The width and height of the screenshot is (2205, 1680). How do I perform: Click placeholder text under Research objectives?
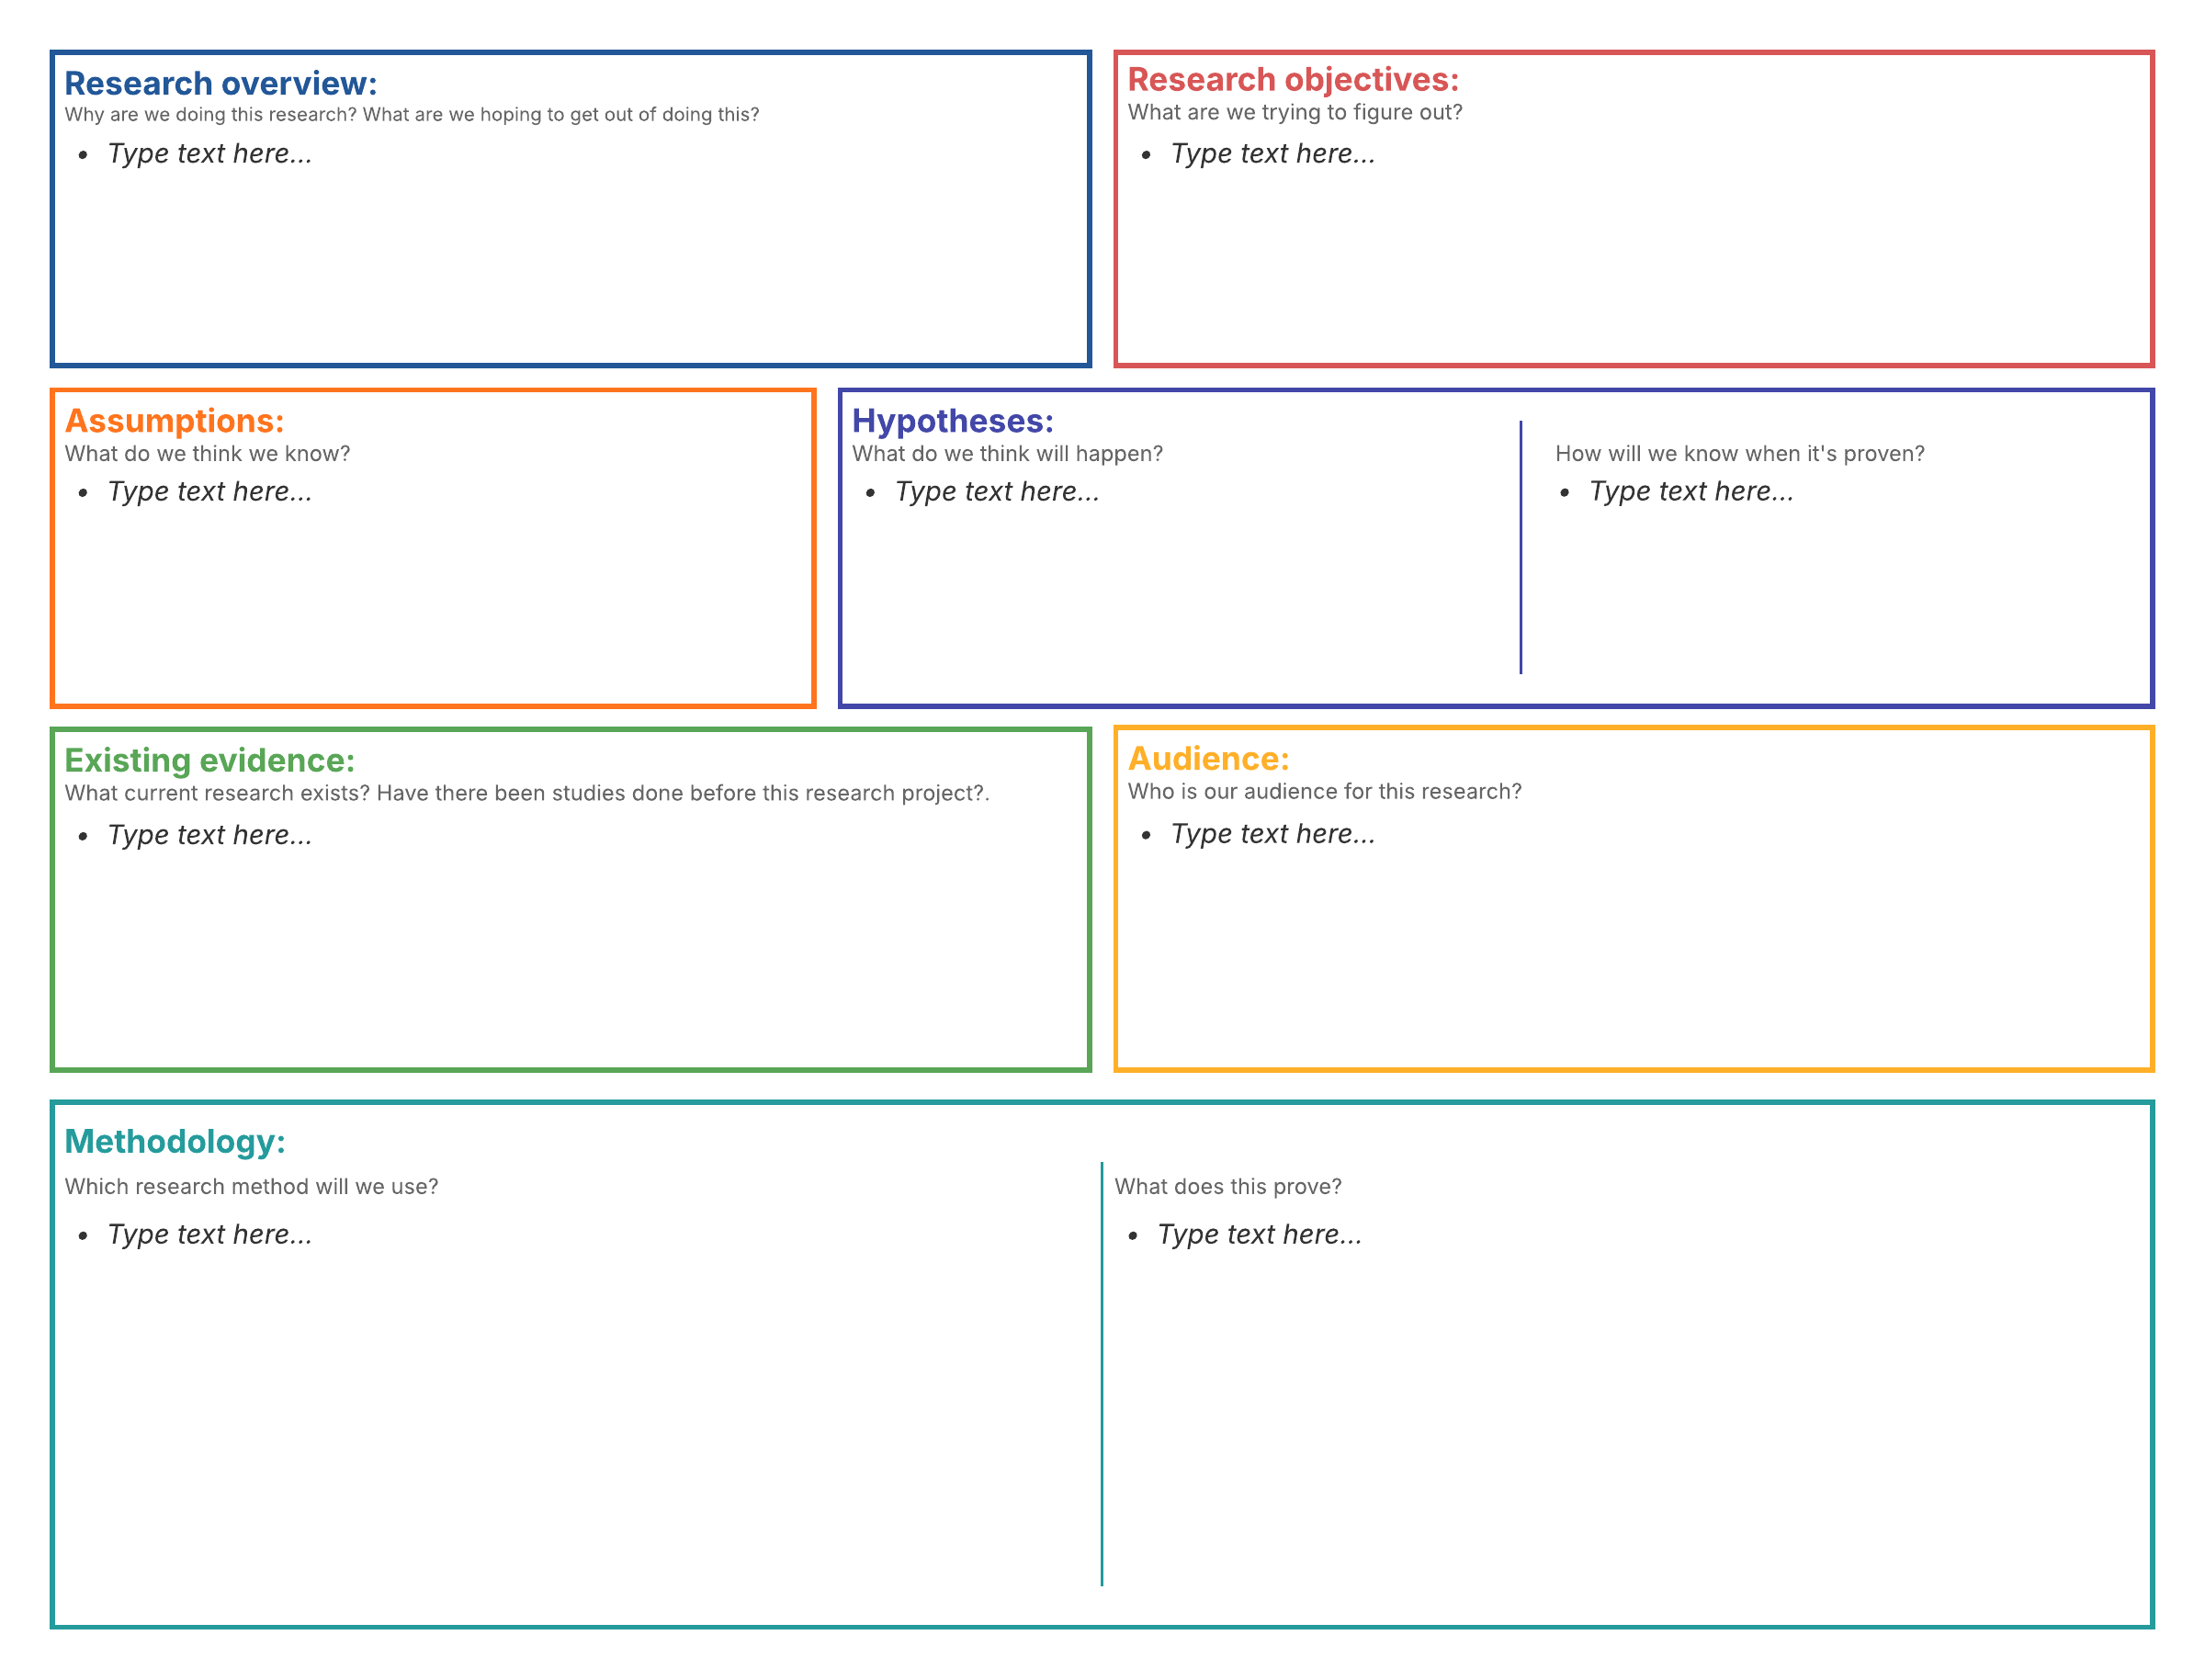click(1272, 154)
